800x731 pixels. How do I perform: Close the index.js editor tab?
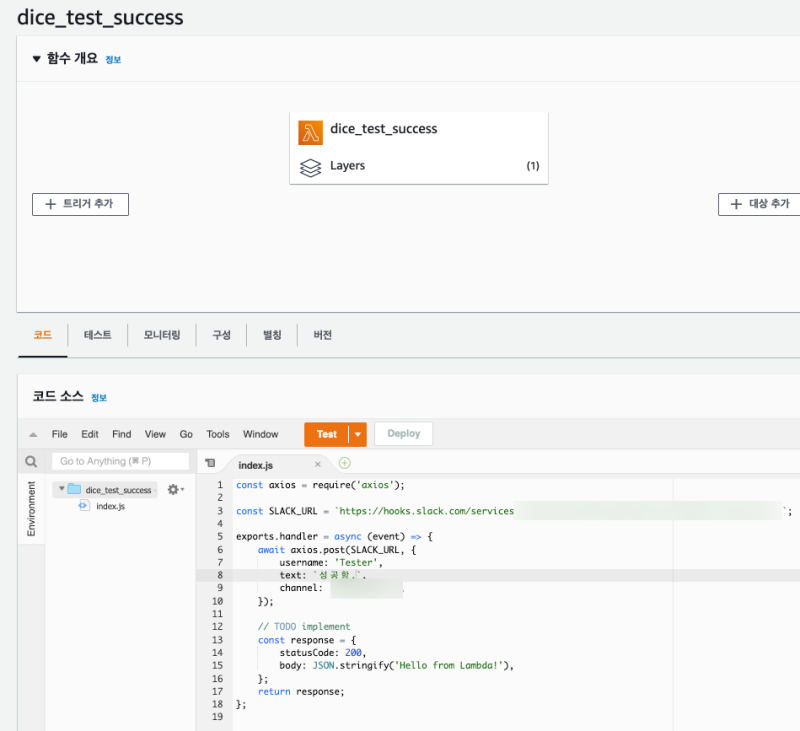pos(318,465)
